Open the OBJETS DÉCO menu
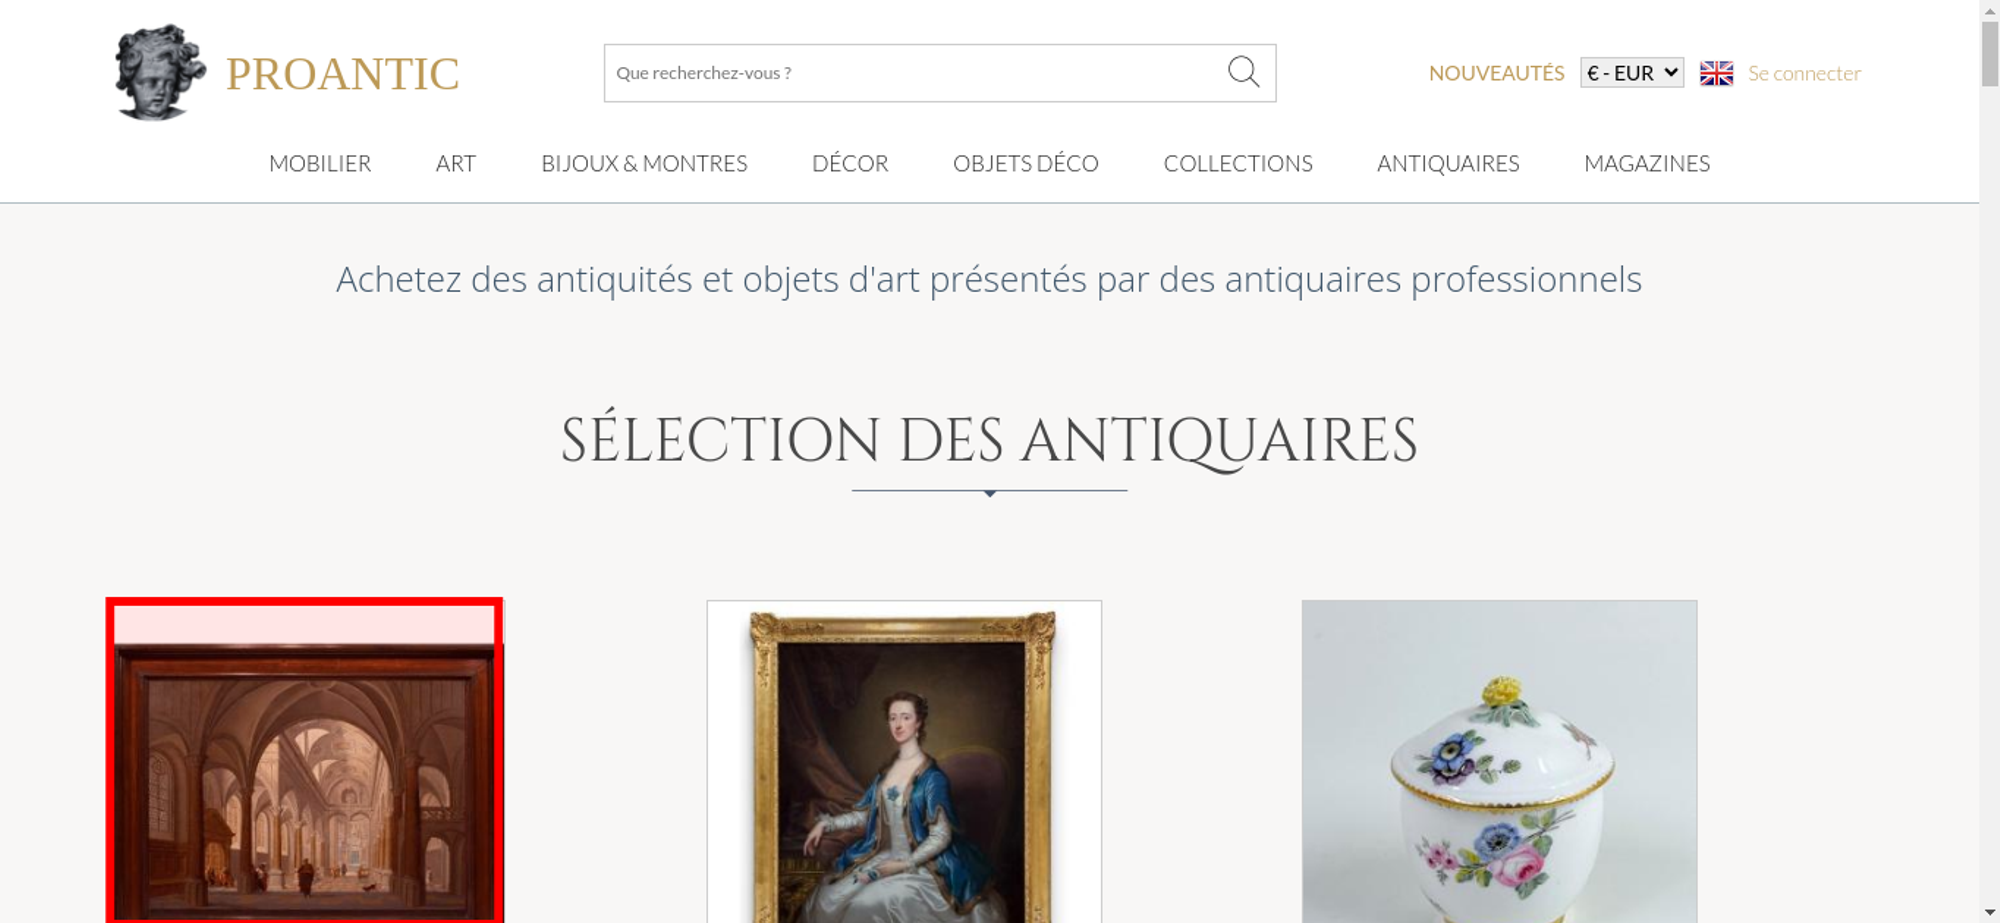 coord(1026,163)
